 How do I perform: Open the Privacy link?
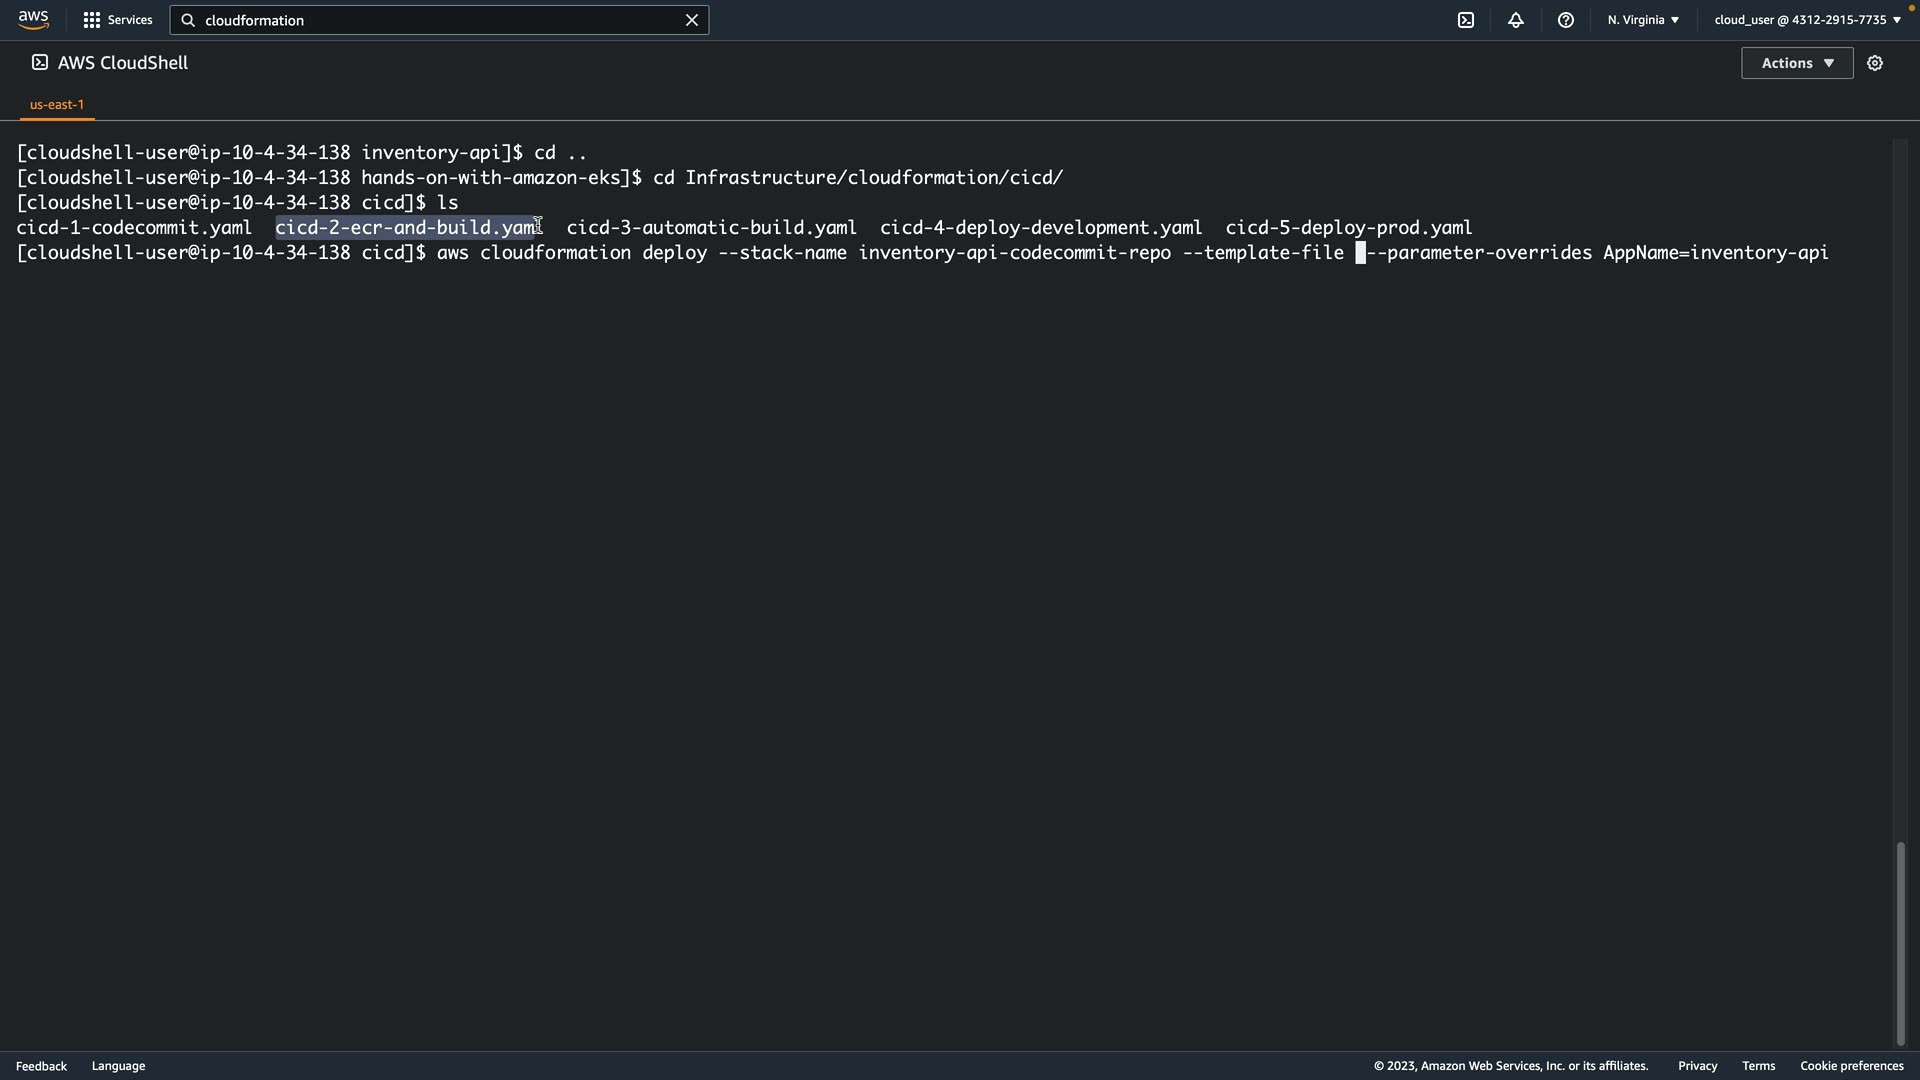(x=1697, y=1066)
